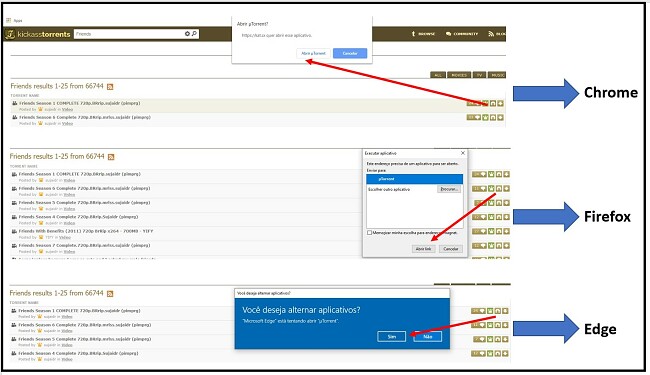
Task: Click RSS feed icon in Chrome panel
Action: coord(110,87)
